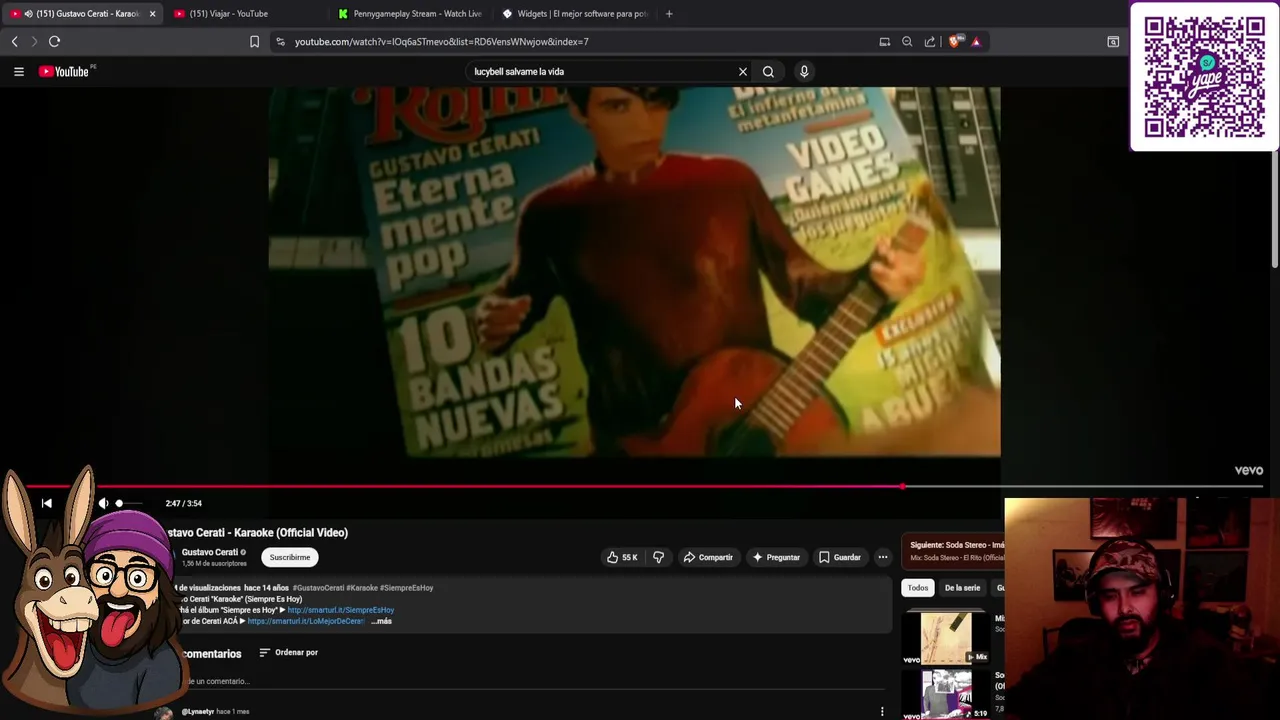Open the Siguiente: Soda Stereo mix panel
Image resolution: width=1280 pixels, height=720 pixels.
coord(953,551)
